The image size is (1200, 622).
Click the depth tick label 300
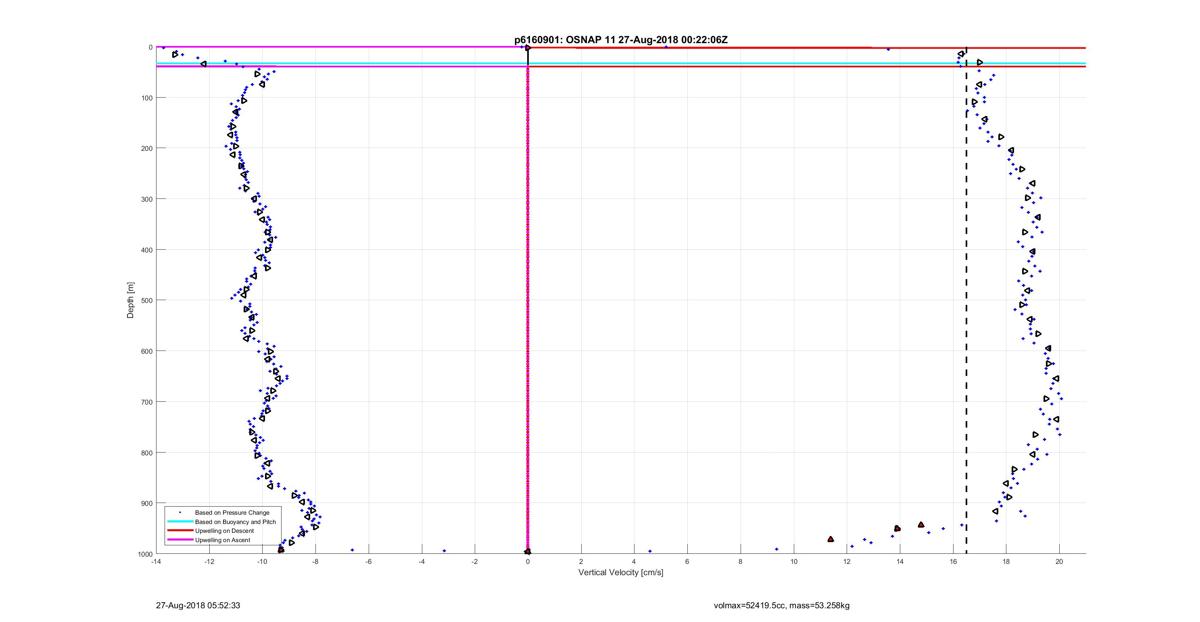[x=146, y=199]
